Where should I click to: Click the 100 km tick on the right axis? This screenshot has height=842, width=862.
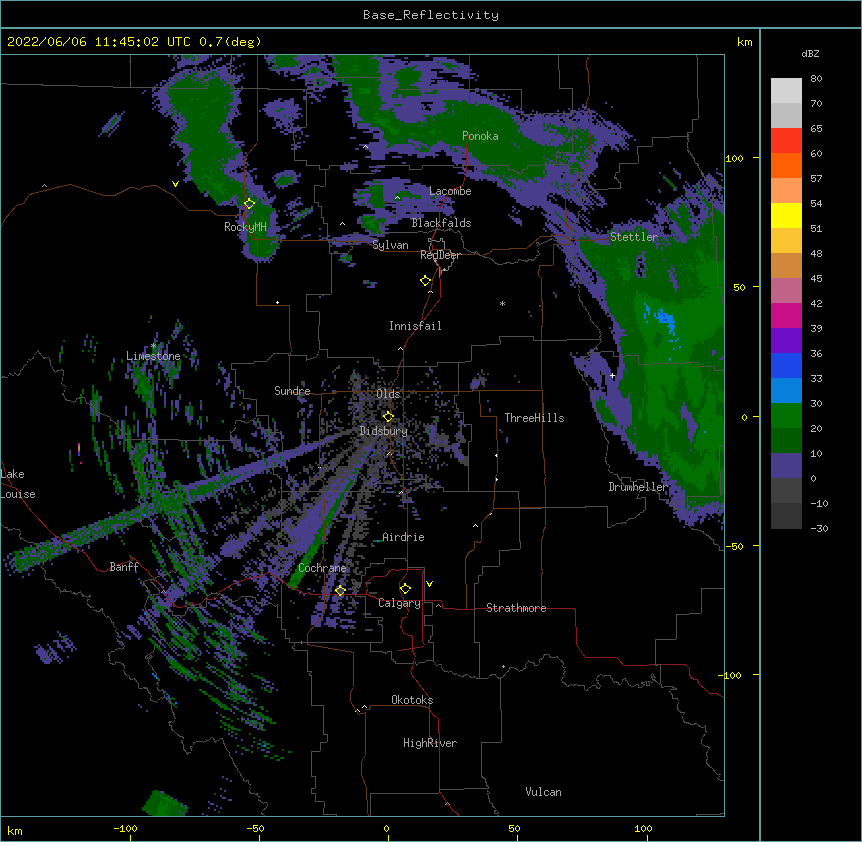point(734,158)
